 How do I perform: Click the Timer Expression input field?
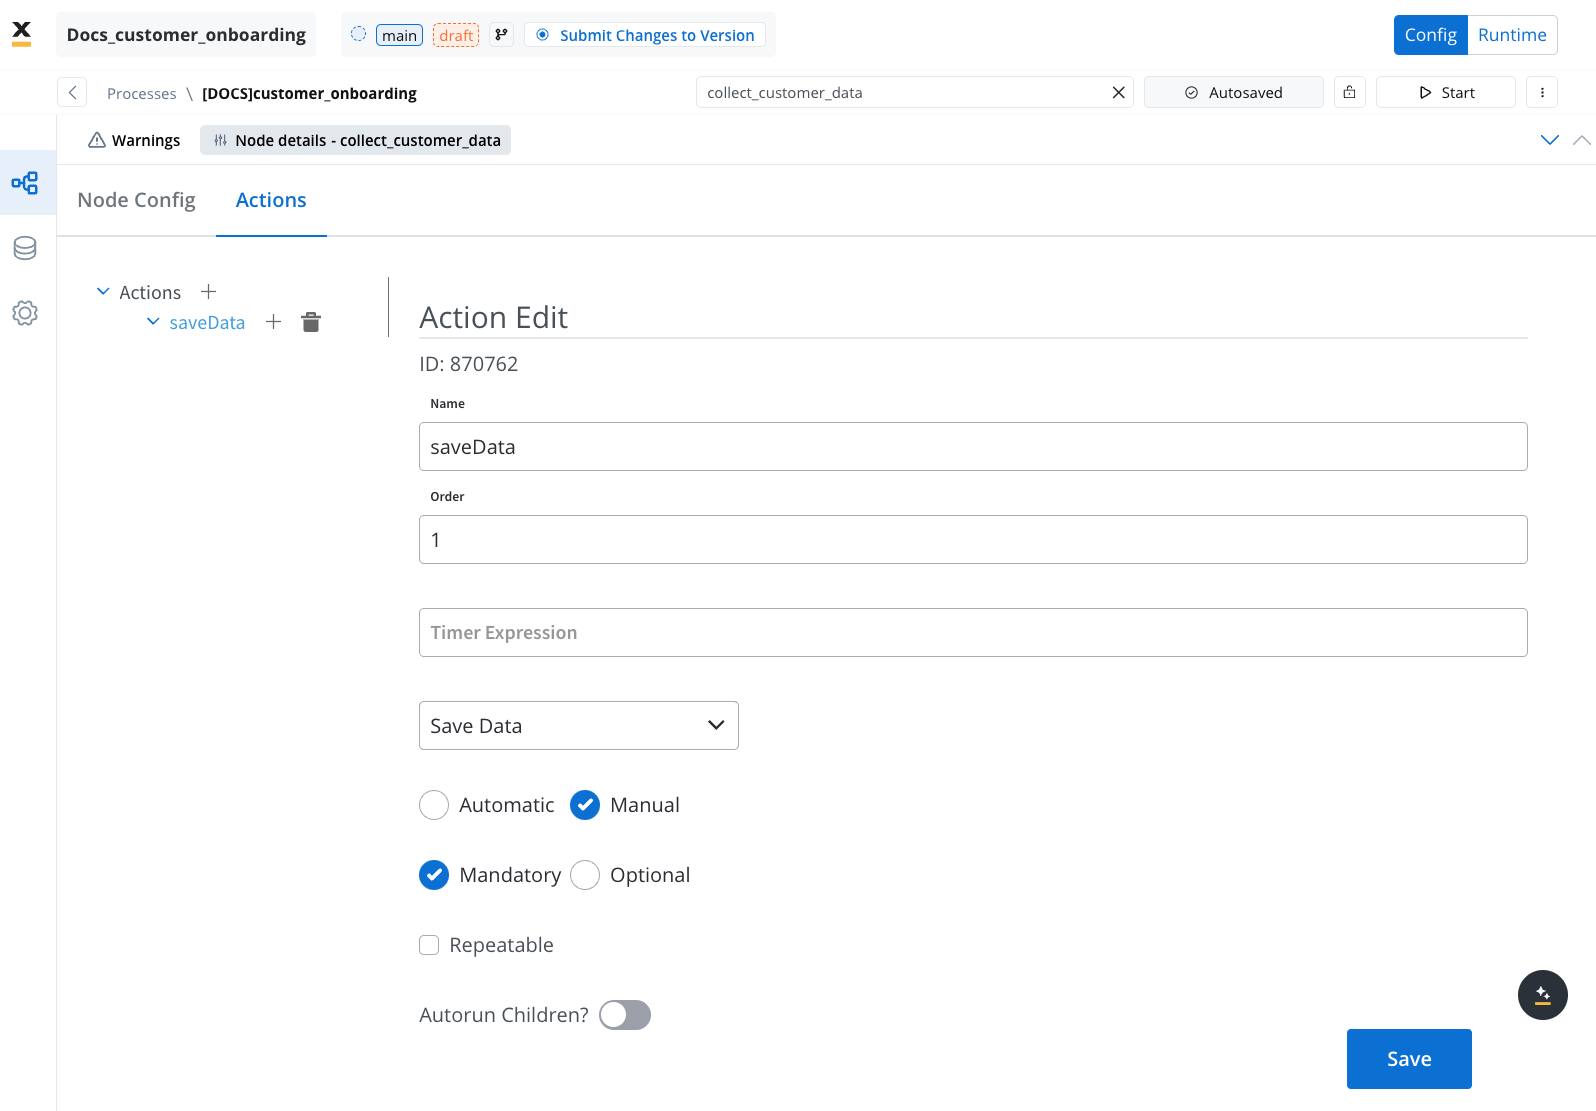click(973, 633)
